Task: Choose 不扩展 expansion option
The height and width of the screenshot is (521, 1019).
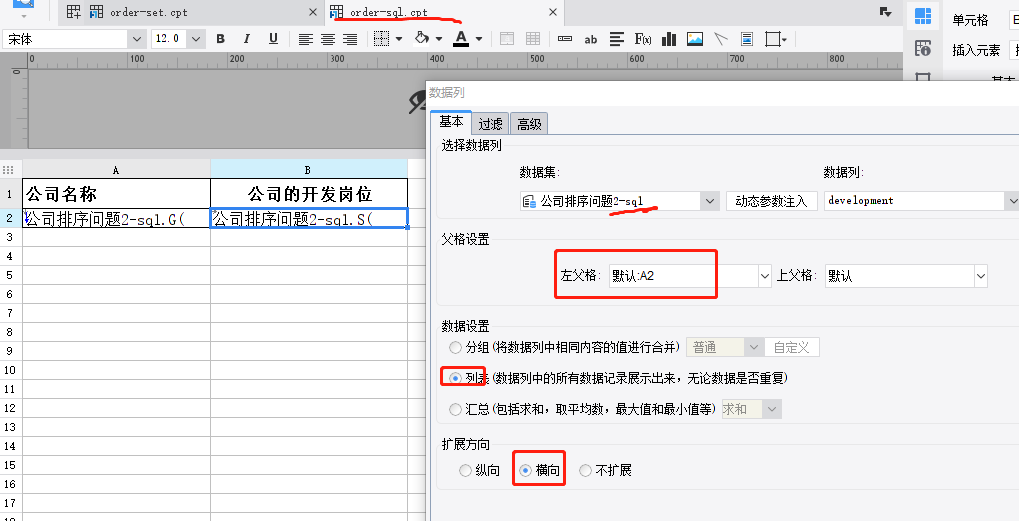Action: click(x=585, y=470)
